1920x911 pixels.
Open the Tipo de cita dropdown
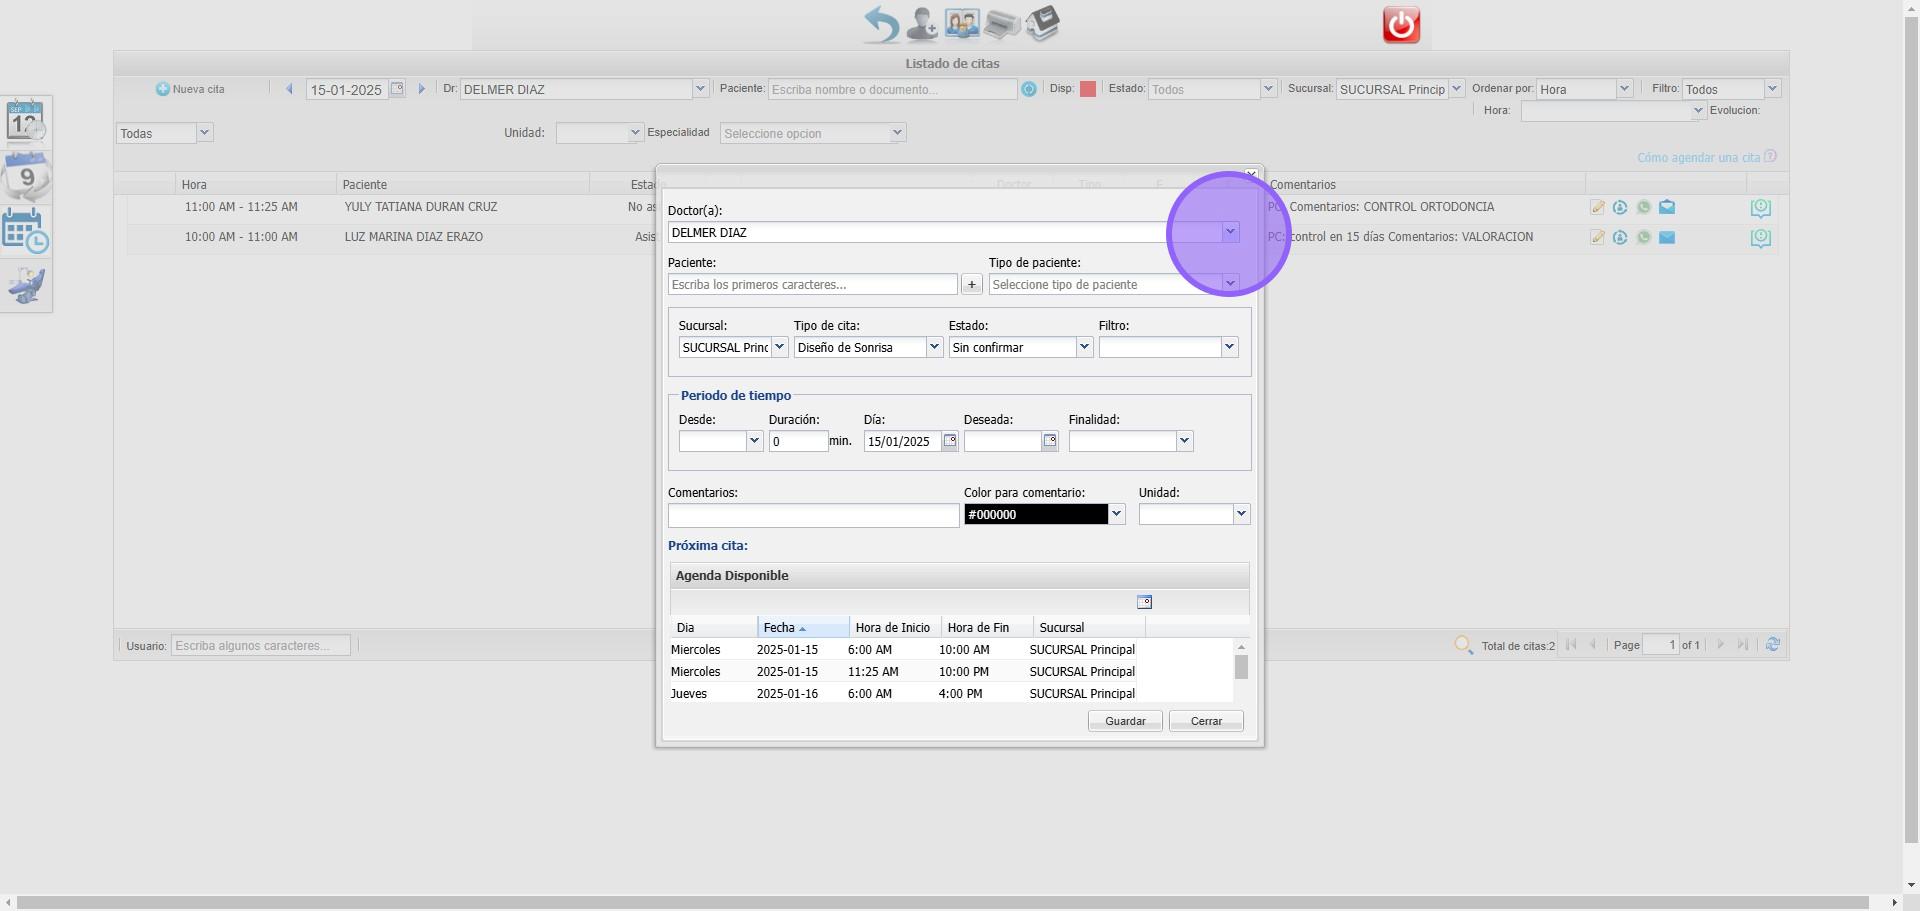(x=933, y=347)
